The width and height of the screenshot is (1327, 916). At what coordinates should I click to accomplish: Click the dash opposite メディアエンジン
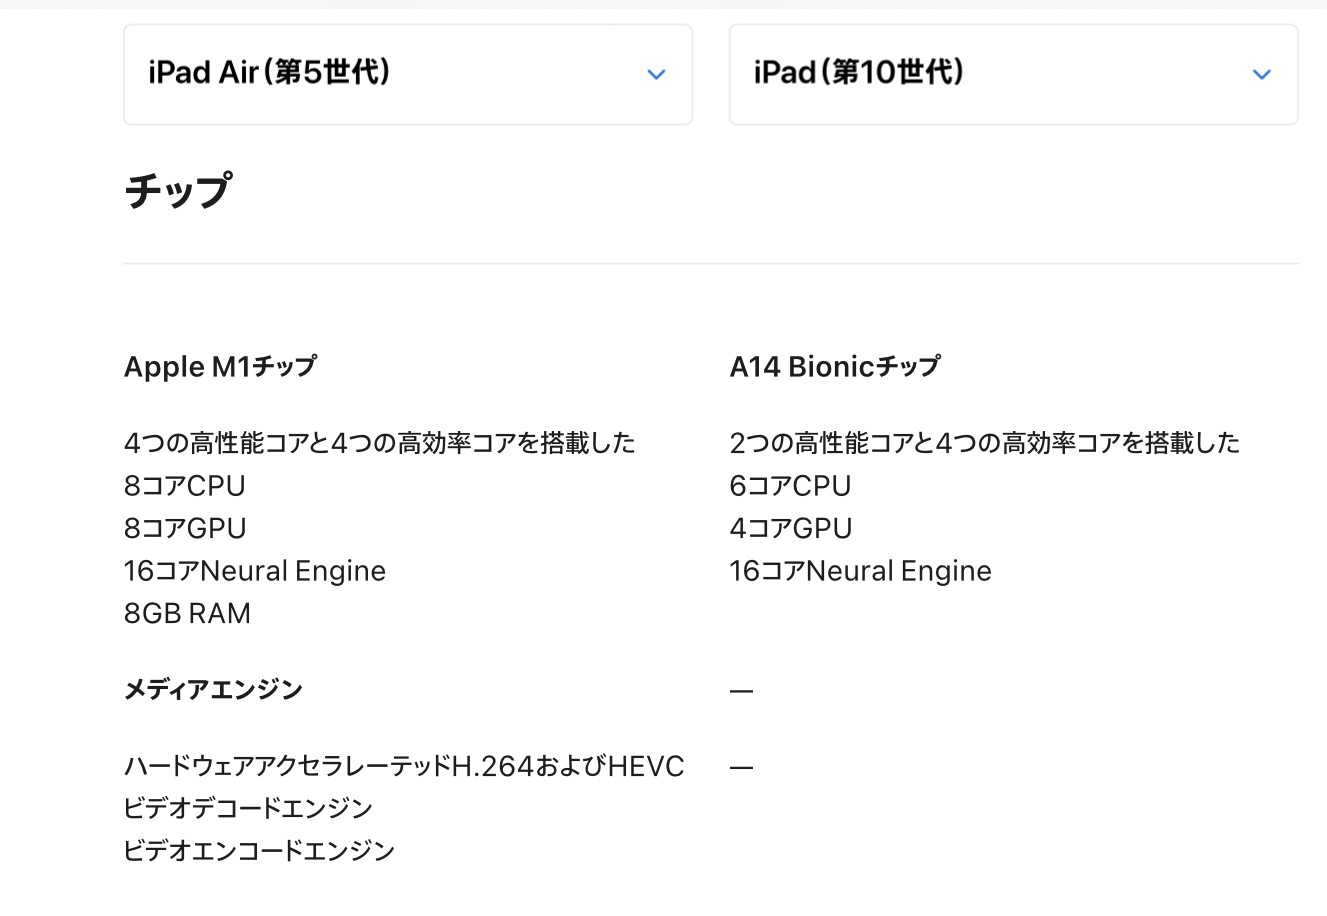(741, 690)
